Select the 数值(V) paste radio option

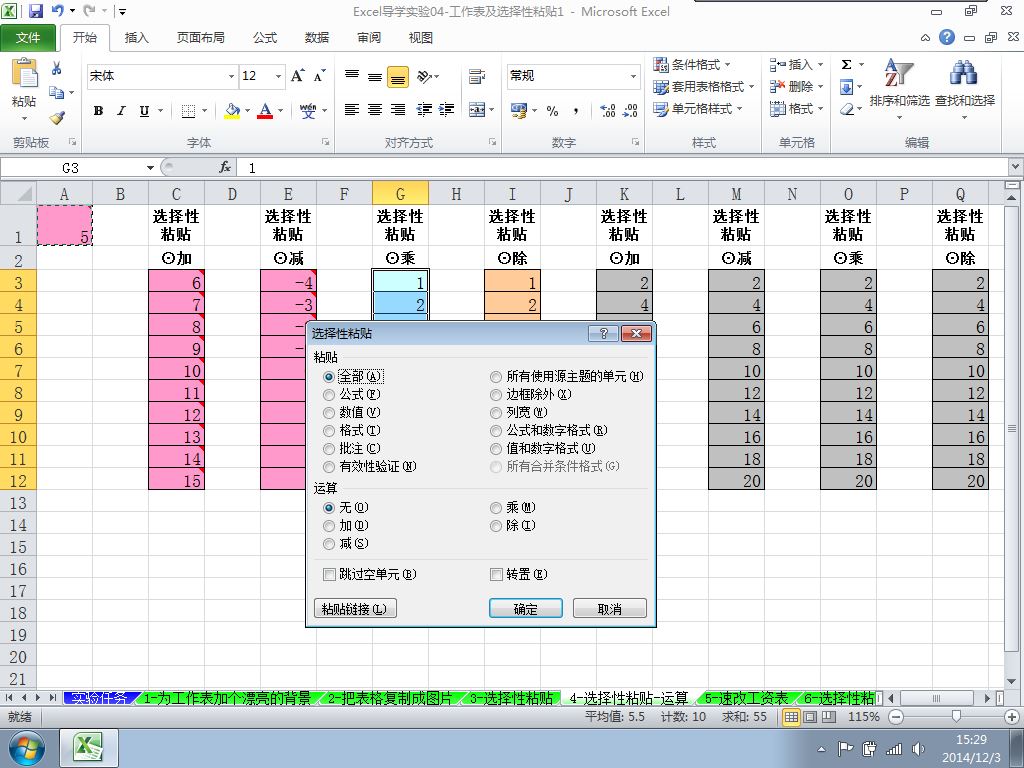329,413
